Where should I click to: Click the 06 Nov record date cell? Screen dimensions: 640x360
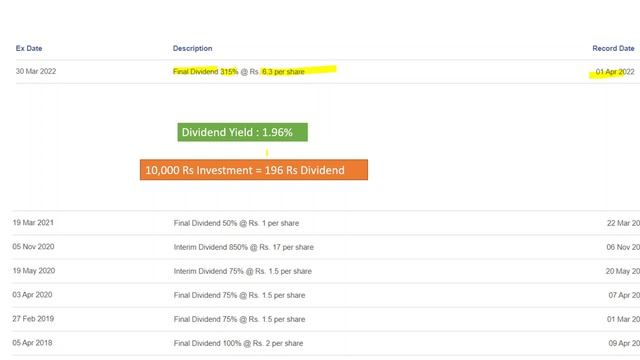coord(623,247)
